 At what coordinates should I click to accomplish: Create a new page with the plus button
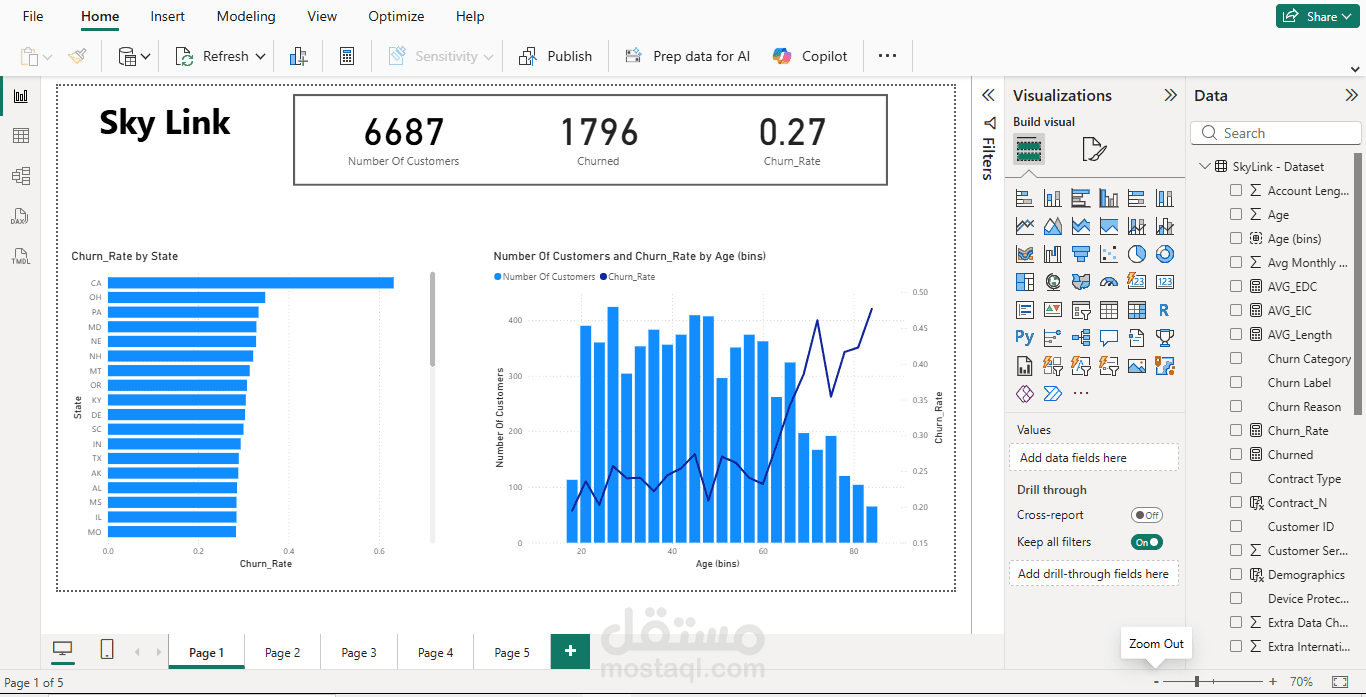(x=570, y=651)
